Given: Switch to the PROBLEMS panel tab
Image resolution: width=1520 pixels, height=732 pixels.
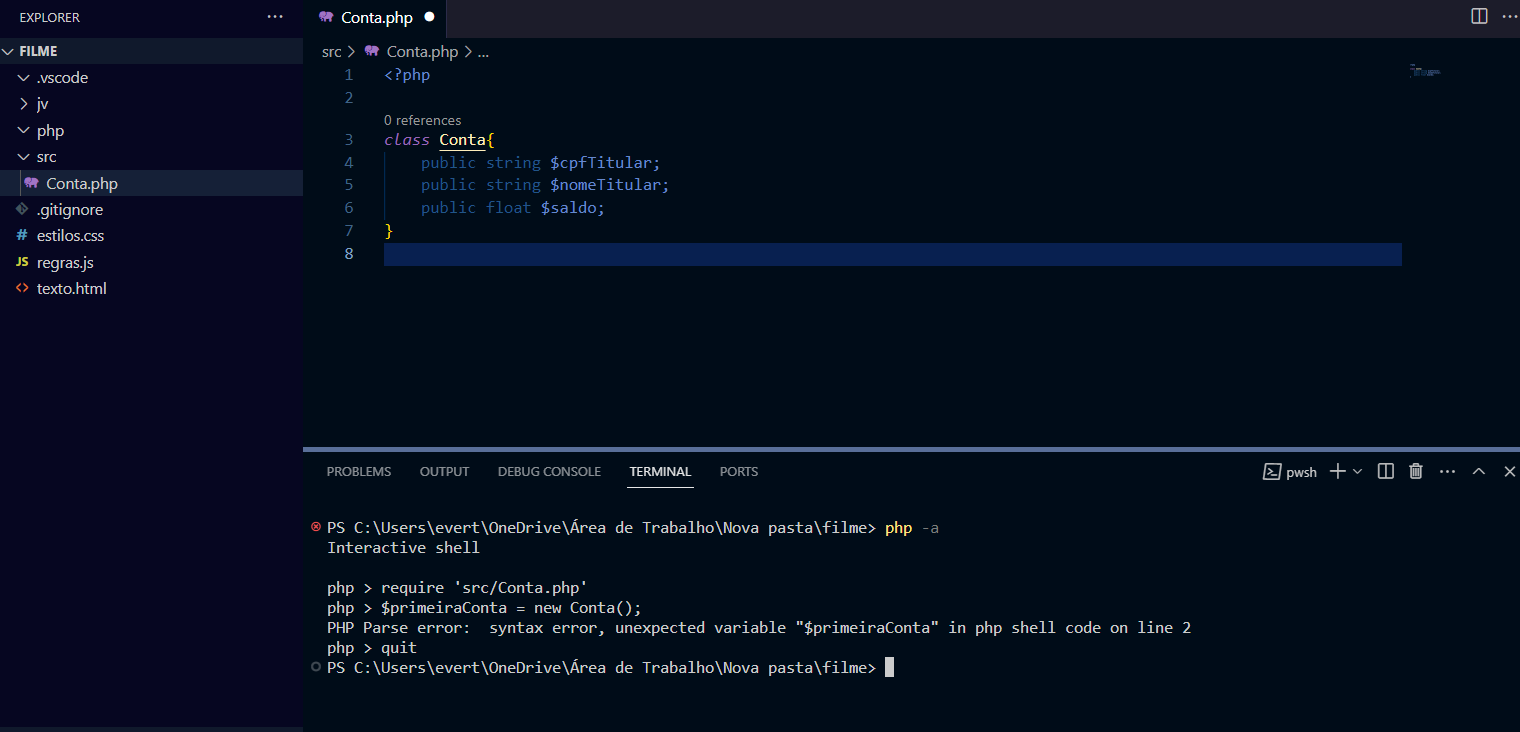Looking at the screenshot, I should [359, 472].
